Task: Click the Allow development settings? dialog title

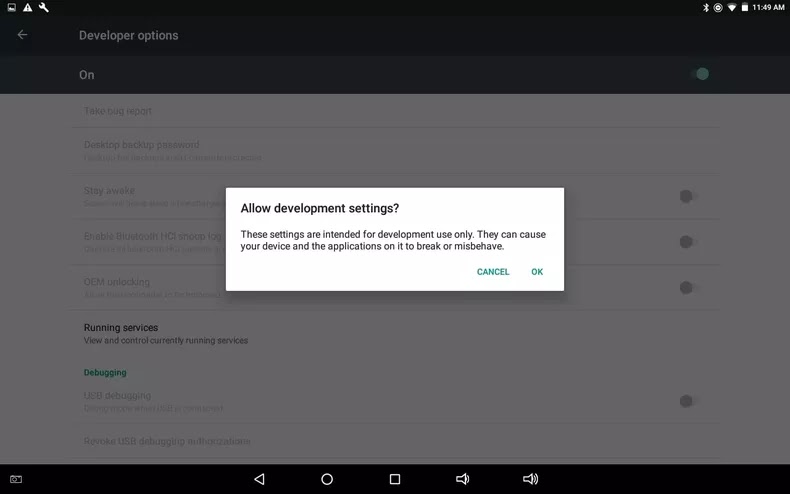Action: pyautogui.click(x=319, y=208)
